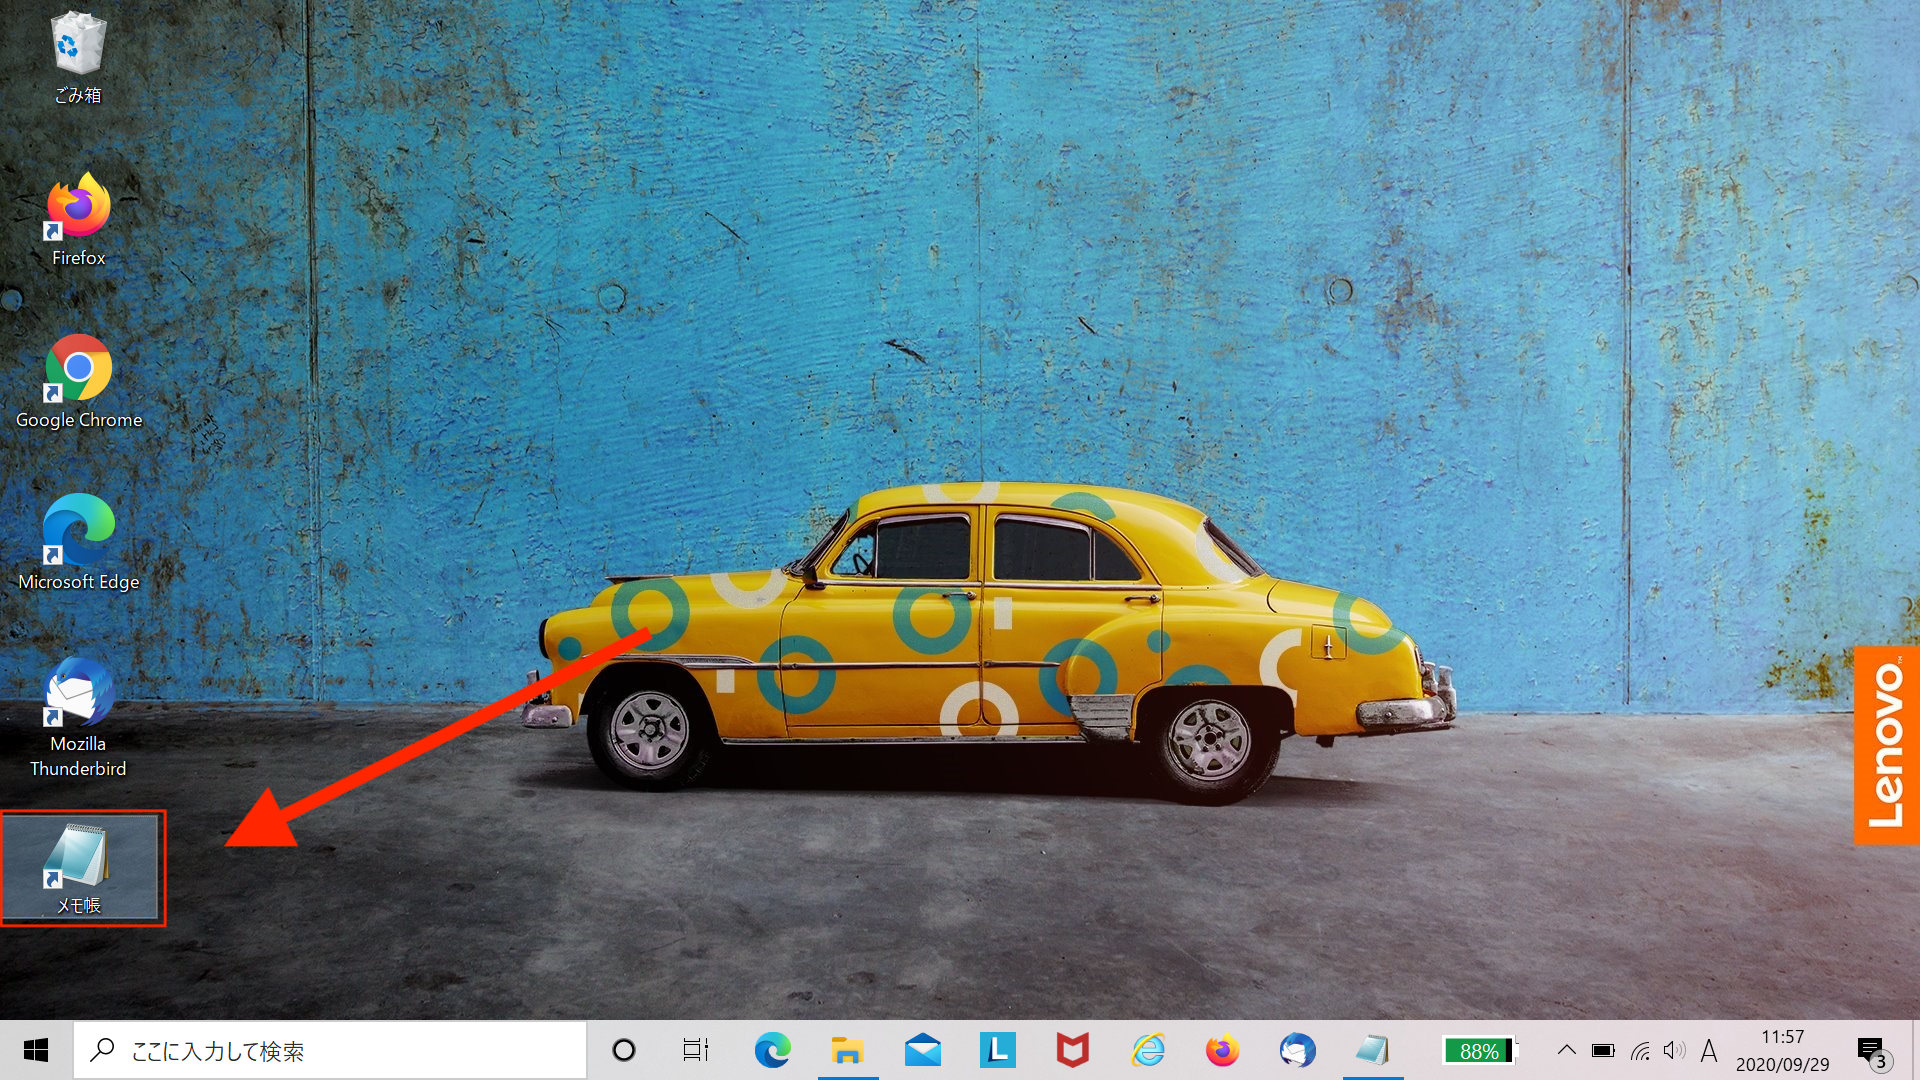Launch the Lenovo L app on taskbar
The width and height of the screenshot is (1920, 1080).
click(x=997, y=1050)
